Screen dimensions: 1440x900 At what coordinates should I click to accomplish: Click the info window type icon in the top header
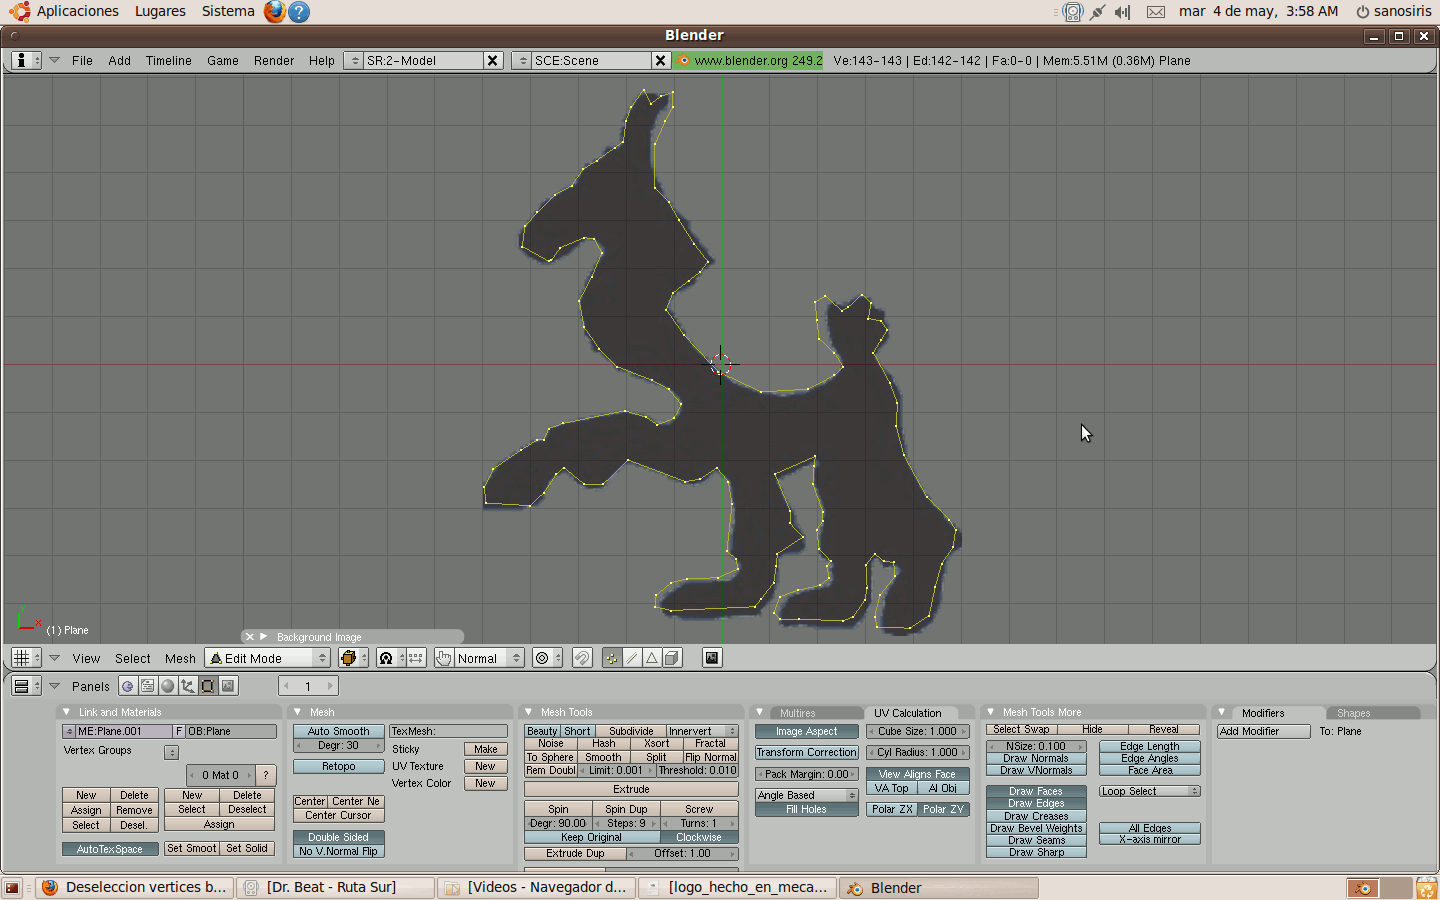[25, 60]
